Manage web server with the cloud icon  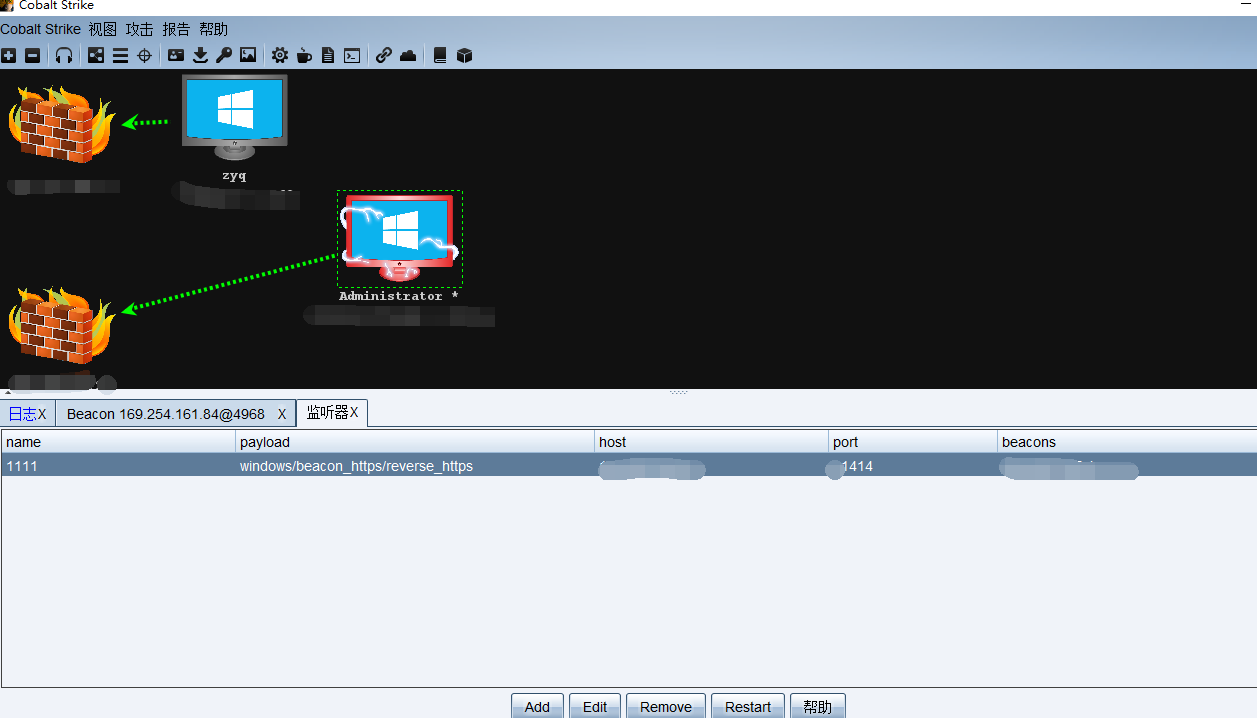[408, 56]
